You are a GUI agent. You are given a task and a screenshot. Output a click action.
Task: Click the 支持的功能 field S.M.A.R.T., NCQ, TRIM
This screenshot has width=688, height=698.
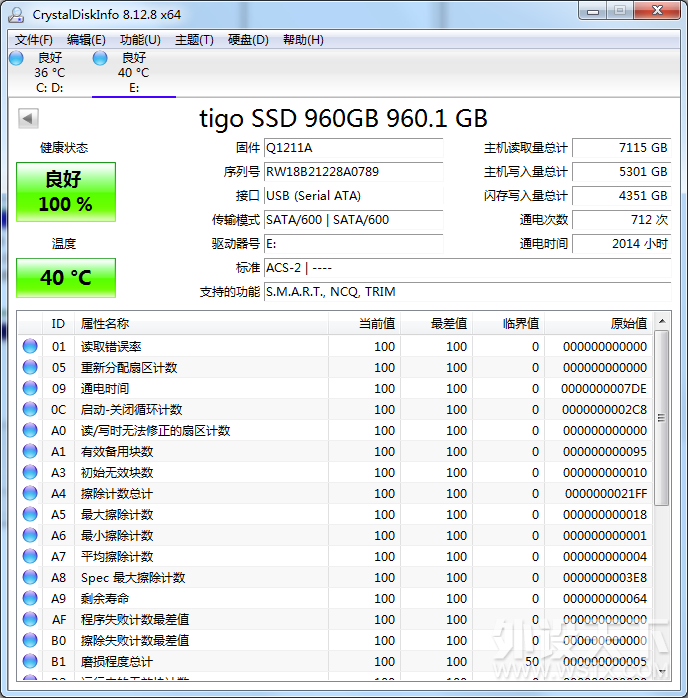coord(467,292)
